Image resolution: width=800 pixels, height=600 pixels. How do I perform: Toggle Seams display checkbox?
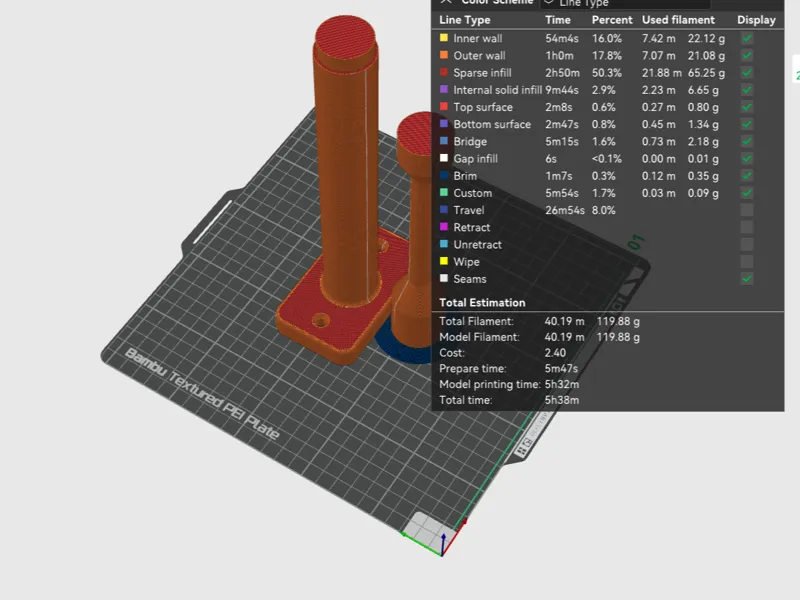pos(746,279)
